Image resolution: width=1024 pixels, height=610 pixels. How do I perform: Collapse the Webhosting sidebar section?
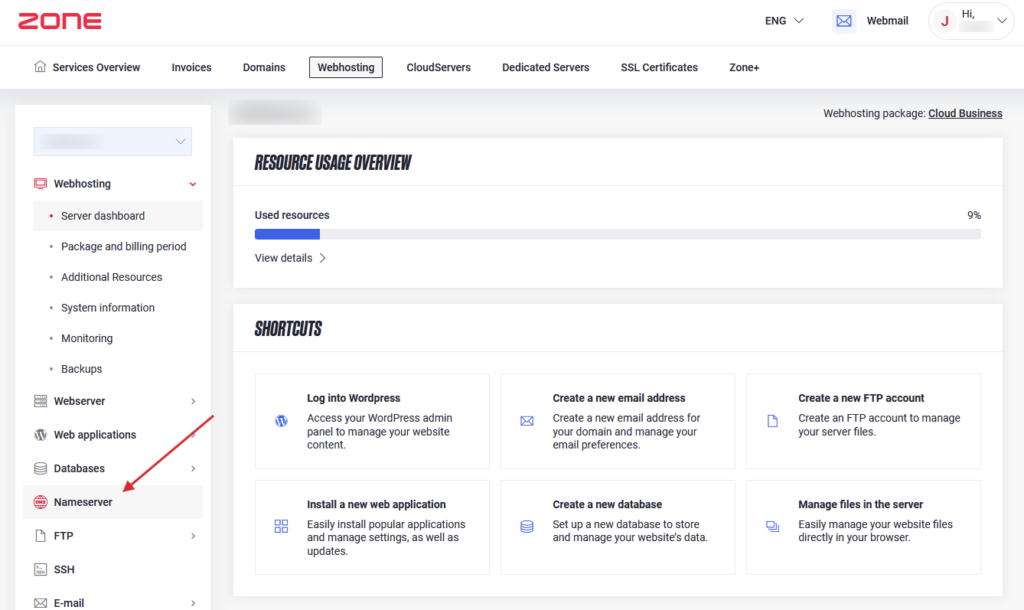(193, 184)
